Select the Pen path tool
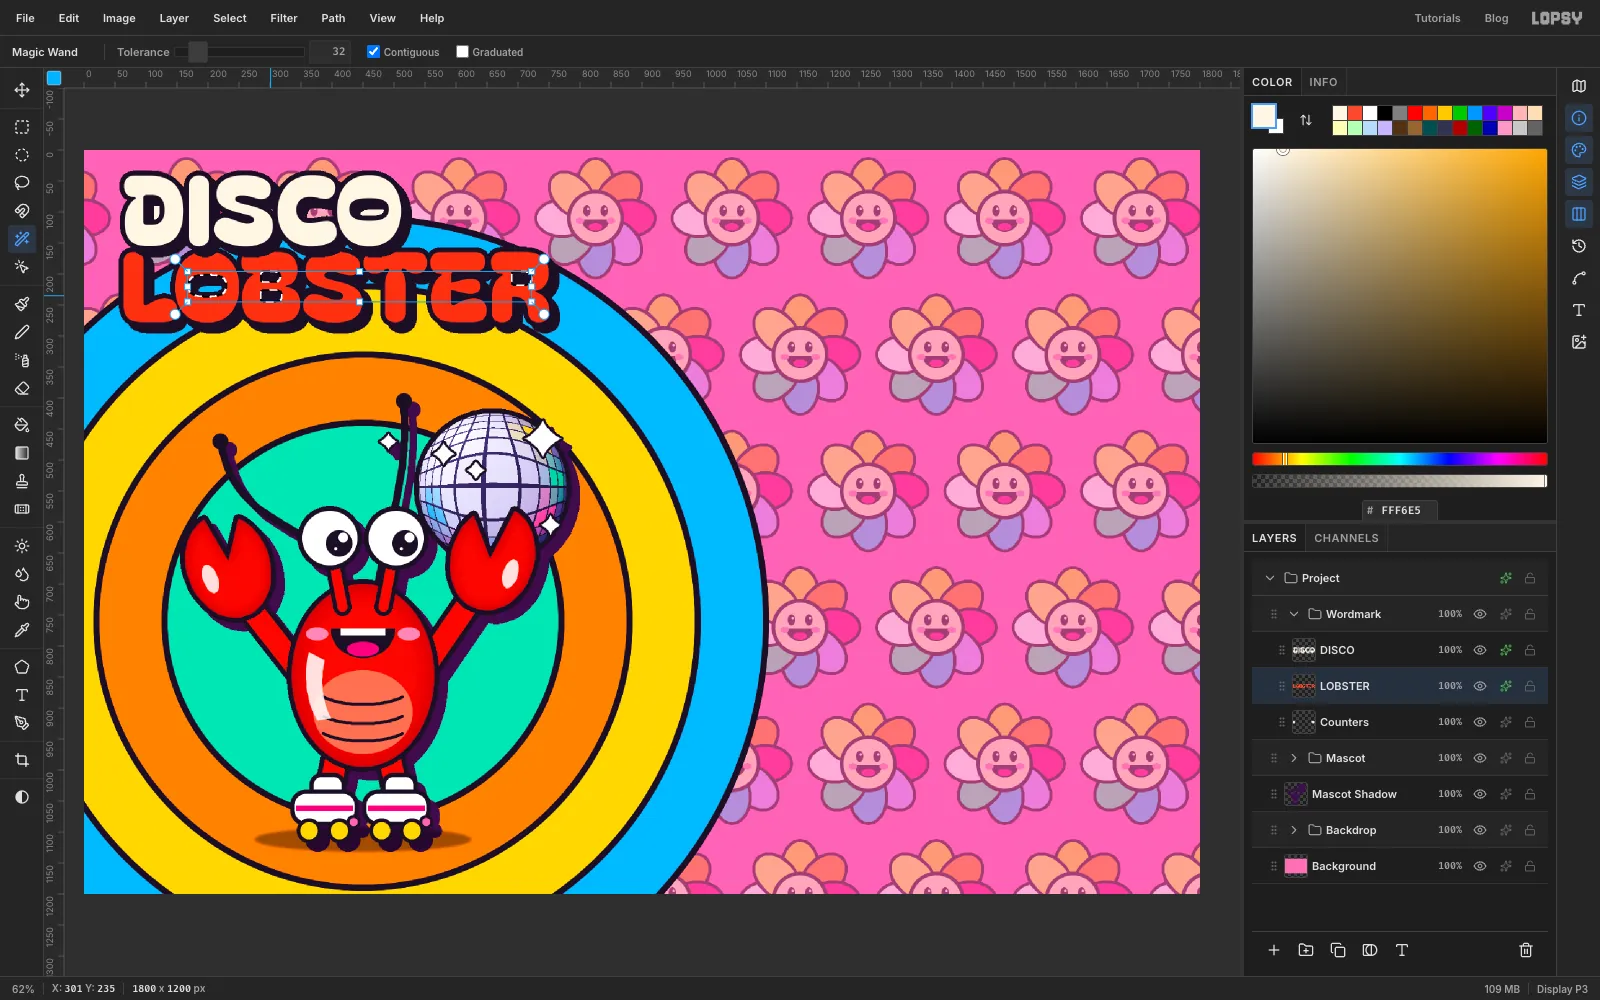Viewport: 1600px width, 1000px height. point(22,723)
